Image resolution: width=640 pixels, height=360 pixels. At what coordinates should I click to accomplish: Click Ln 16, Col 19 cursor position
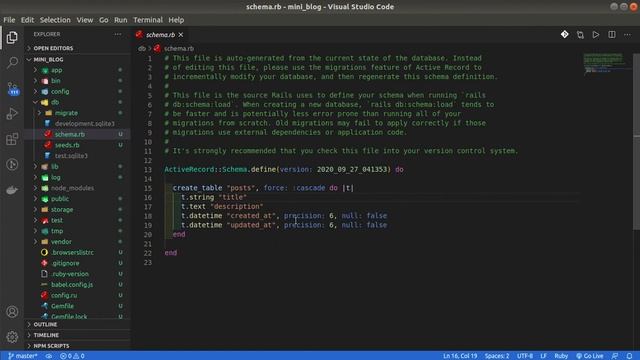460,356
